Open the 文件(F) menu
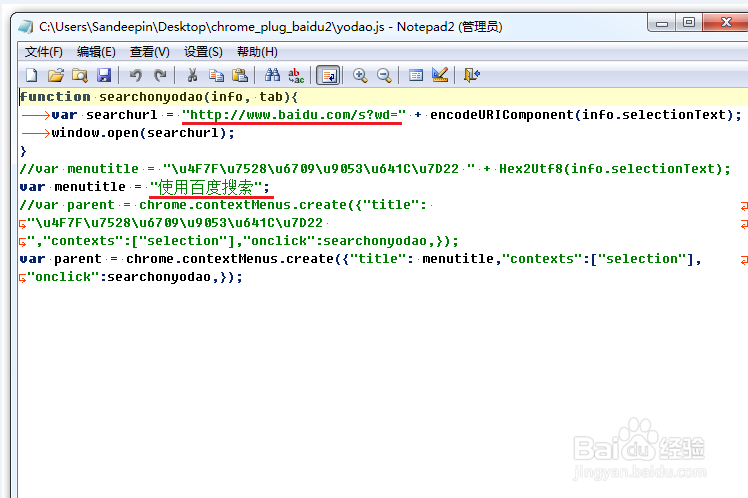 (x=44, y=52)
